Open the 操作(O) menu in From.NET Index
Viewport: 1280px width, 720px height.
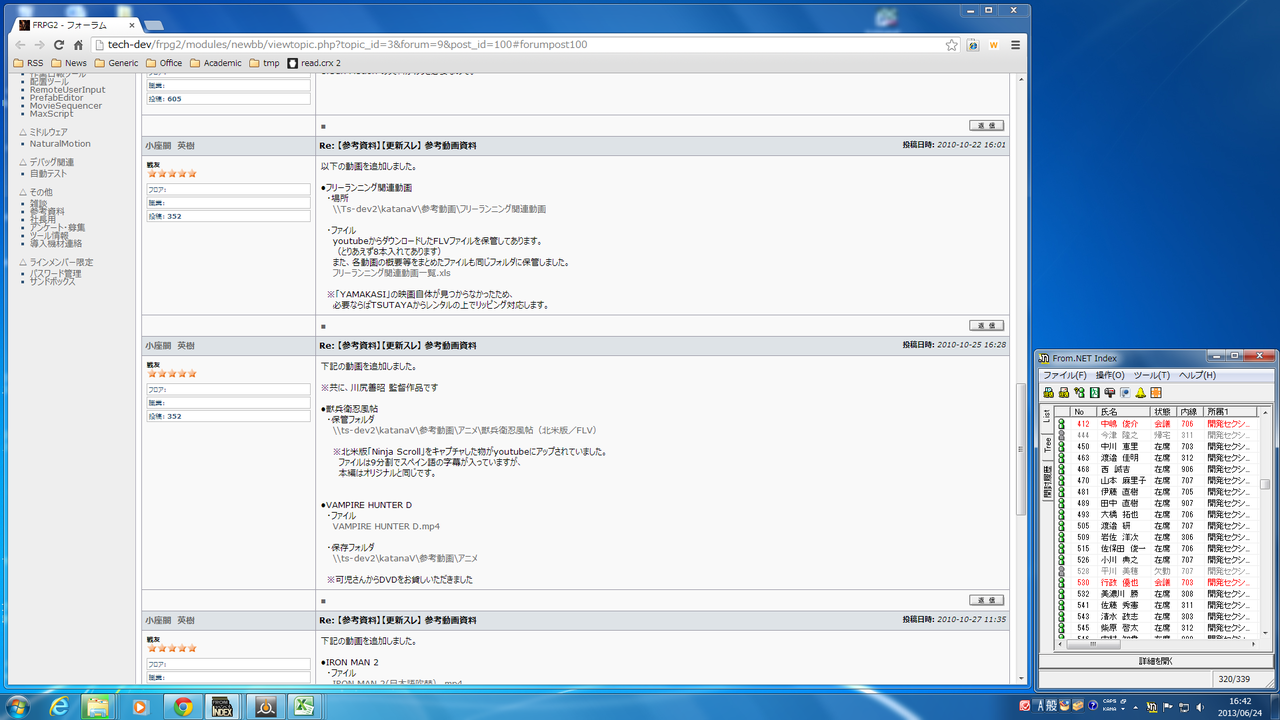click(x=1110, y=375)
